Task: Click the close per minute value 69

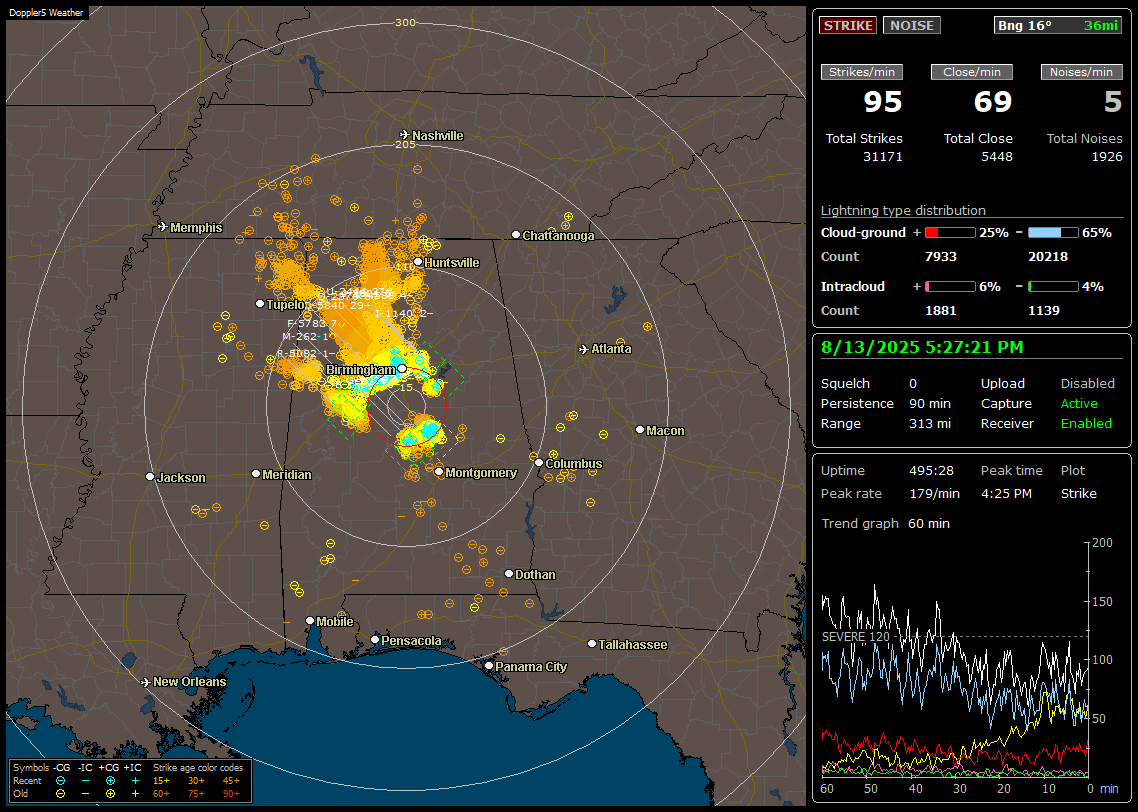Action: 993,102
